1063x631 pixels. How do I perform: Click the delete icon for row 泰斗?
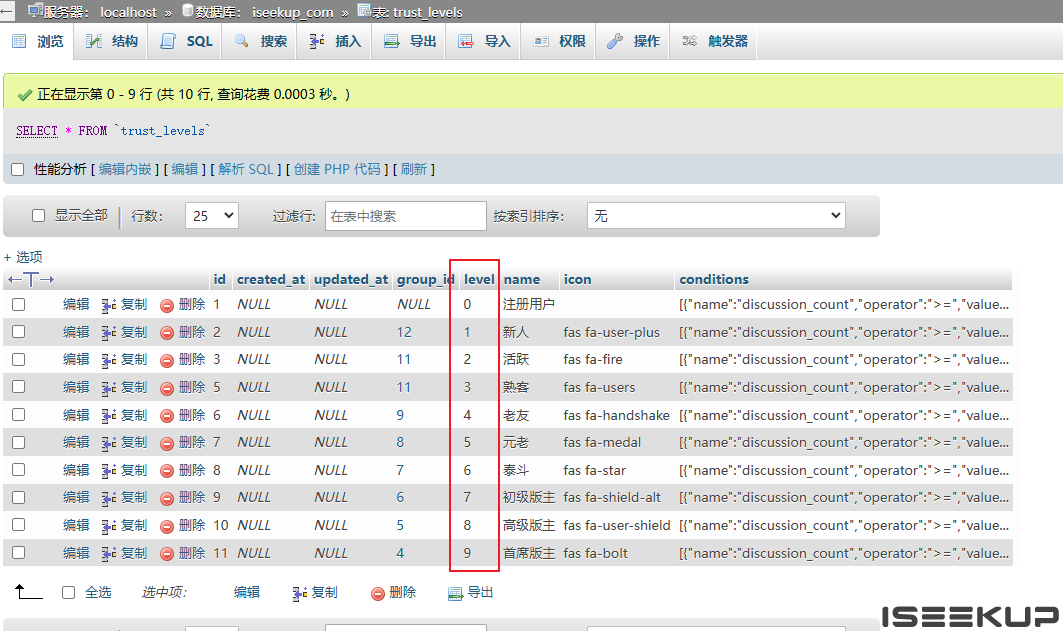[x=167, y=471]
